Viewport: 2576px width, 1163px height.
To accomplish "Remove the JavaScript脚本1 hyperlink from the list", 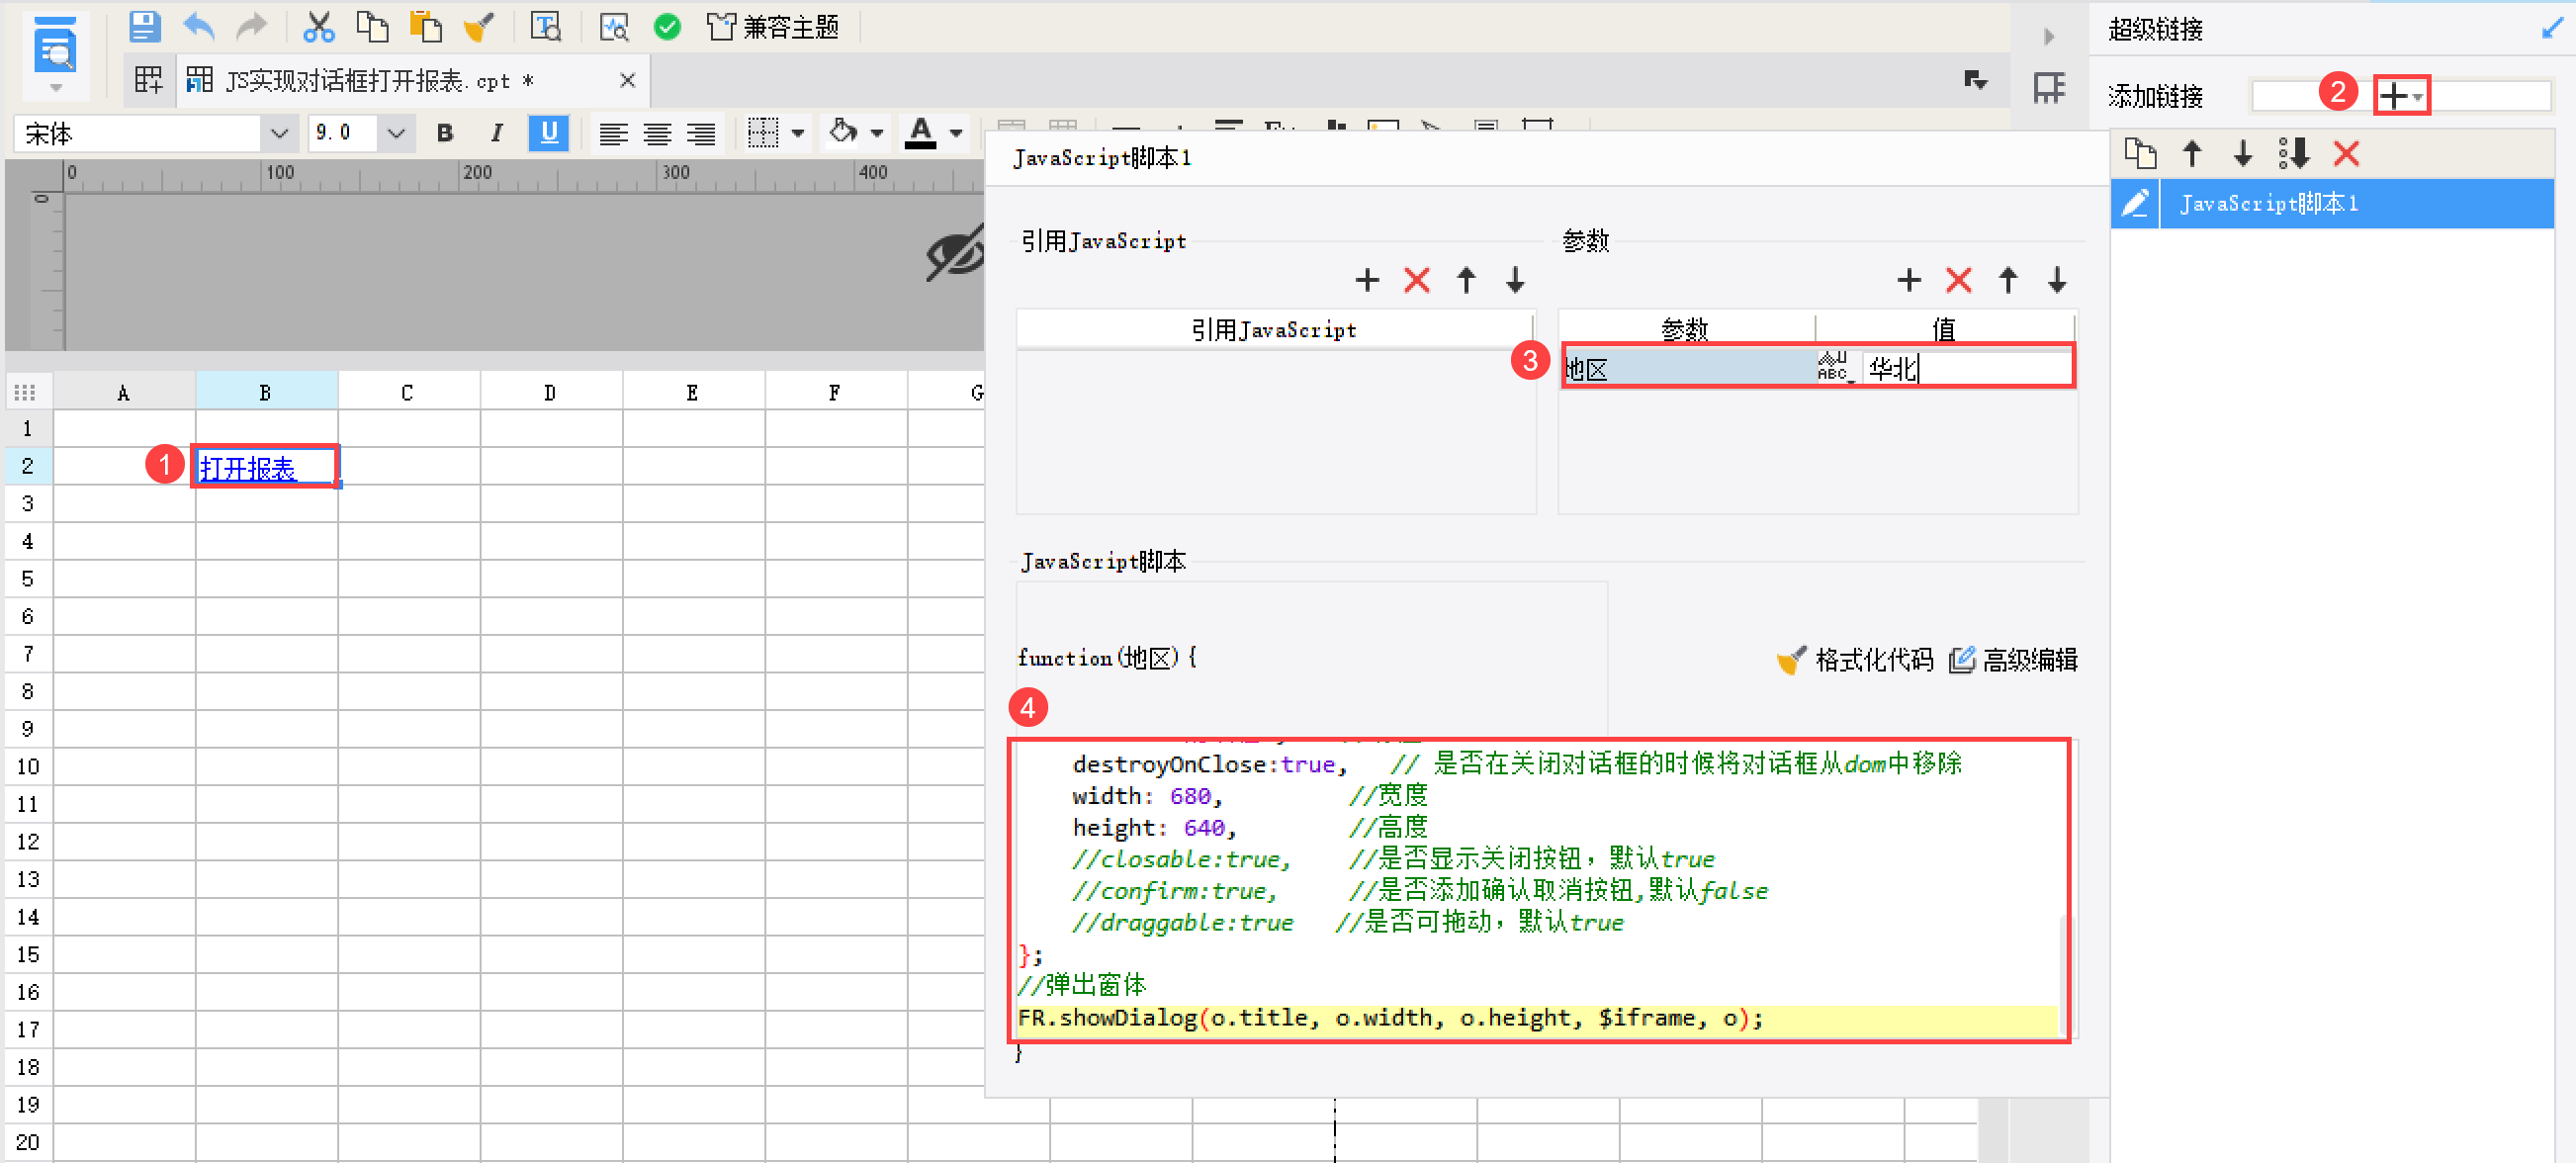I will [2345, 153].
